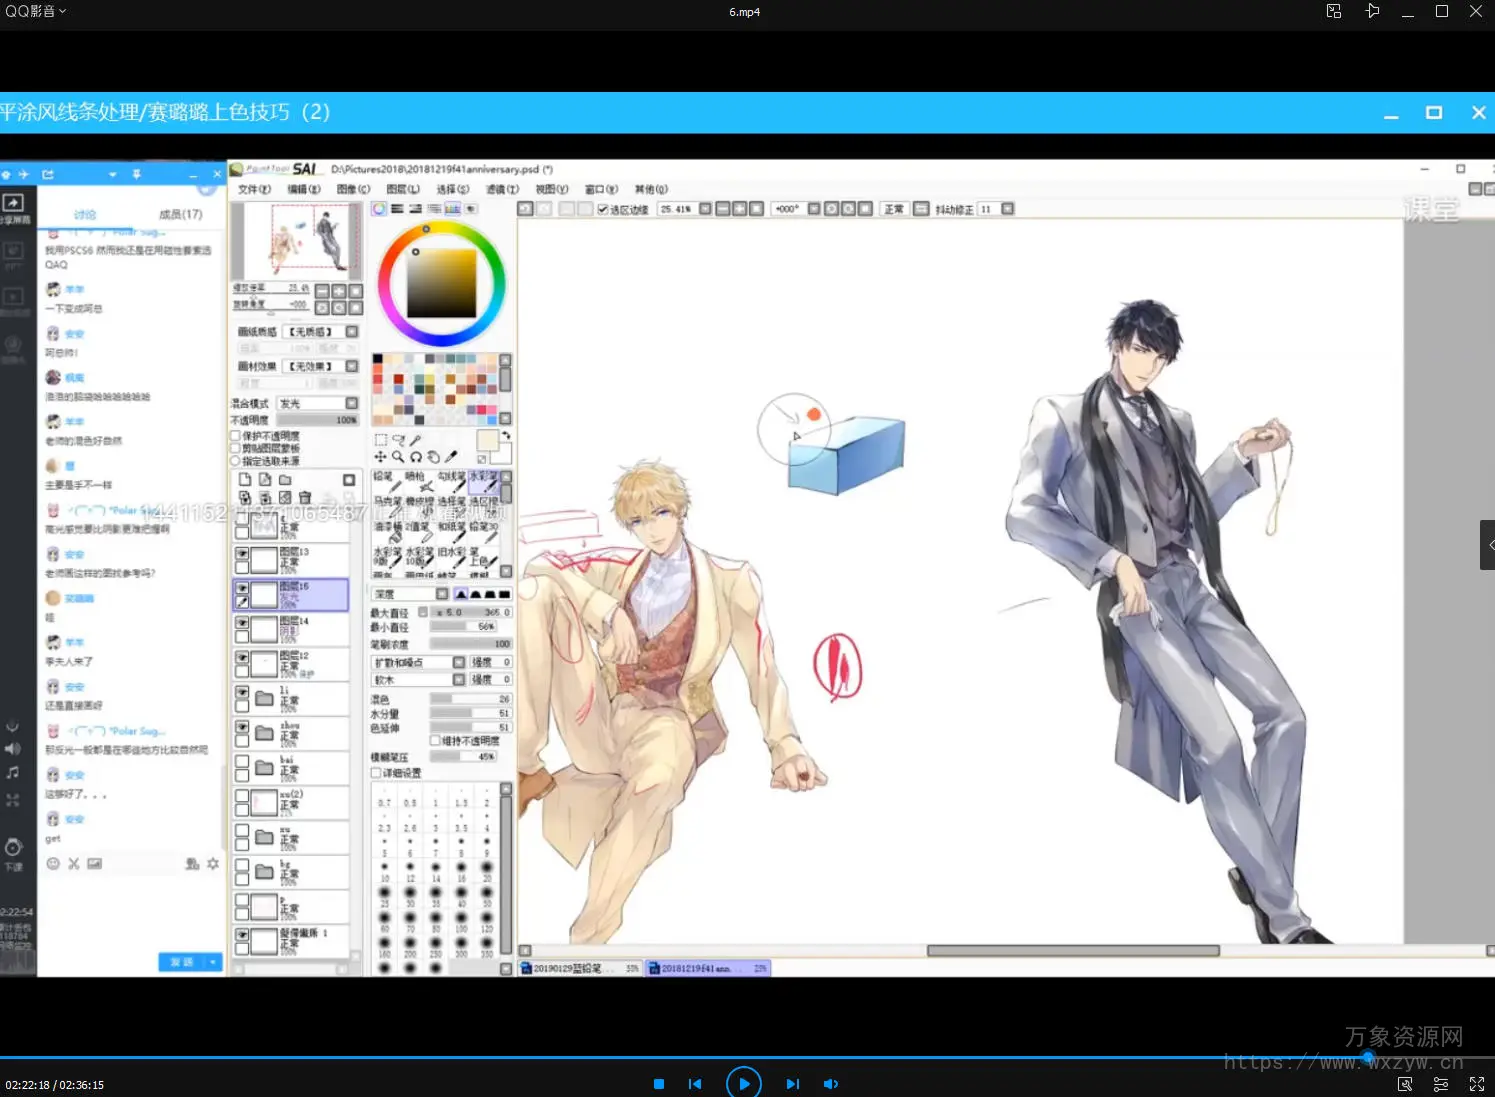The height and width of the screenshot is (1097, 1495).
Task: Mute the player volume speaker
Action: pos(830,1084)
